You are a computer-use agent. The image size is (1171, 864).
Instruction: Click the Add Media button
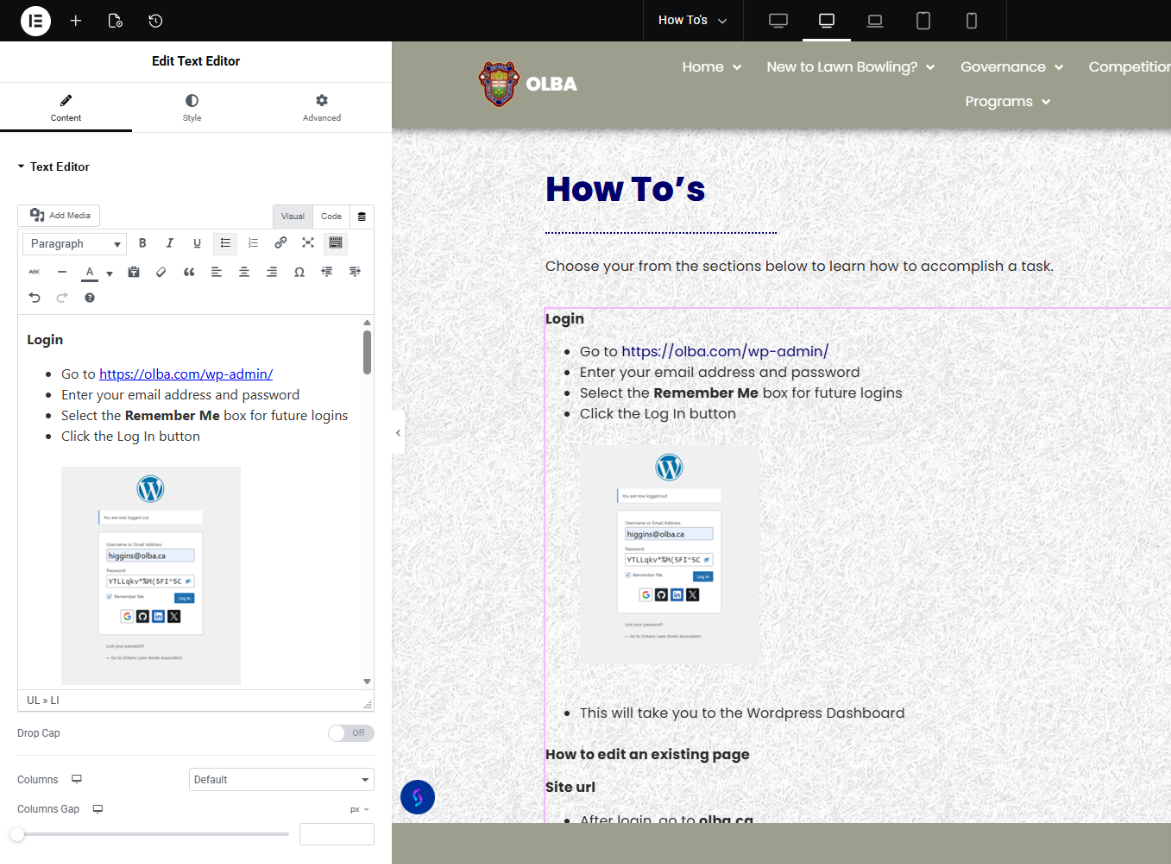(59, 215)
